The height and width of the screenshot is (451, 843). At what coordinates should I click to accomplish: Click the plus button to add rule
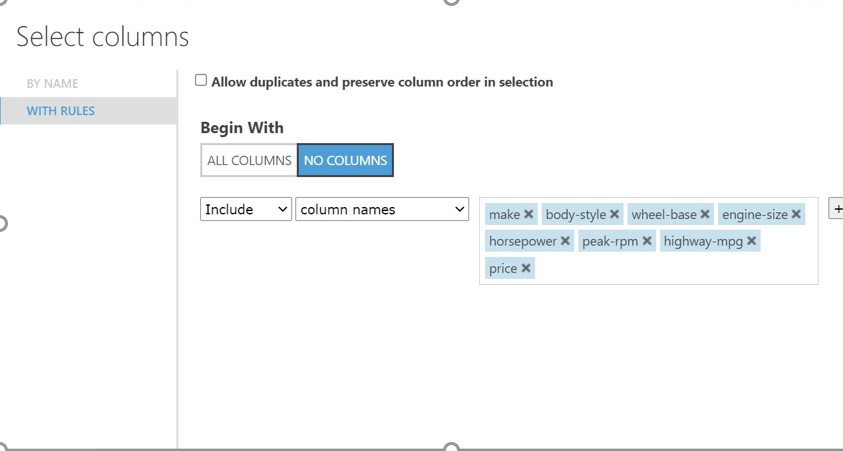(x=837, y=209)
